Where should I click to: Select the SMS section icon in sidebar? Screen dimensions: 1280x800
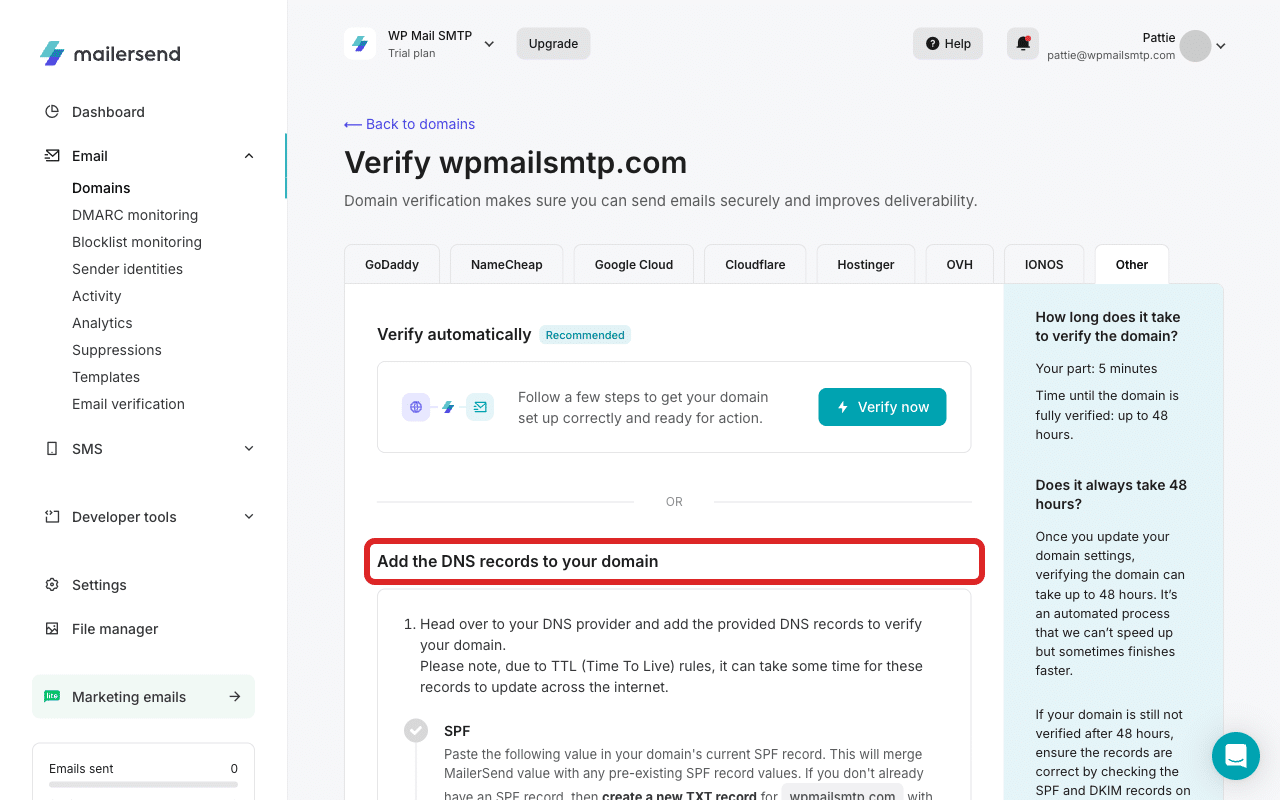click(x=52, y=448)
